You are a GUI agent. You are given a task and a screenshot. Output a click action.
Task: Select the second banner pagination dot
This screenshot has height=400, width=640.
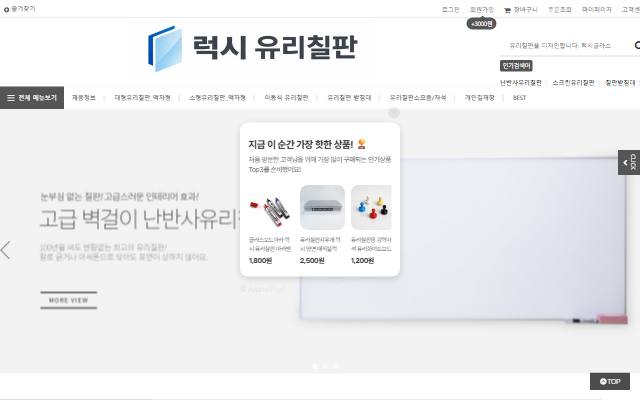pyautogui.click(x=325, y=366)
